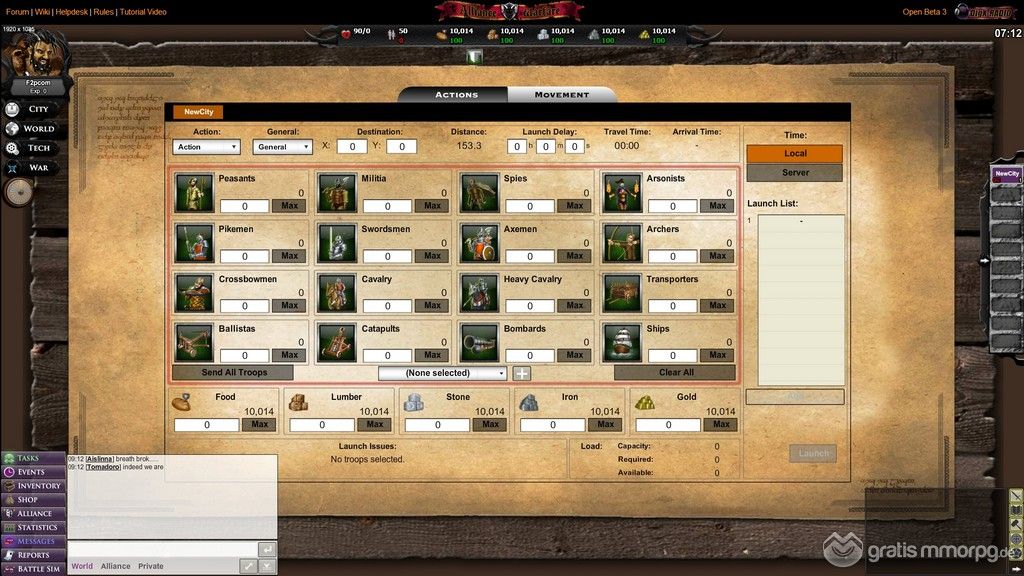
Task: Click the Peasants unit icon
Action: click(x=194, y=193)
